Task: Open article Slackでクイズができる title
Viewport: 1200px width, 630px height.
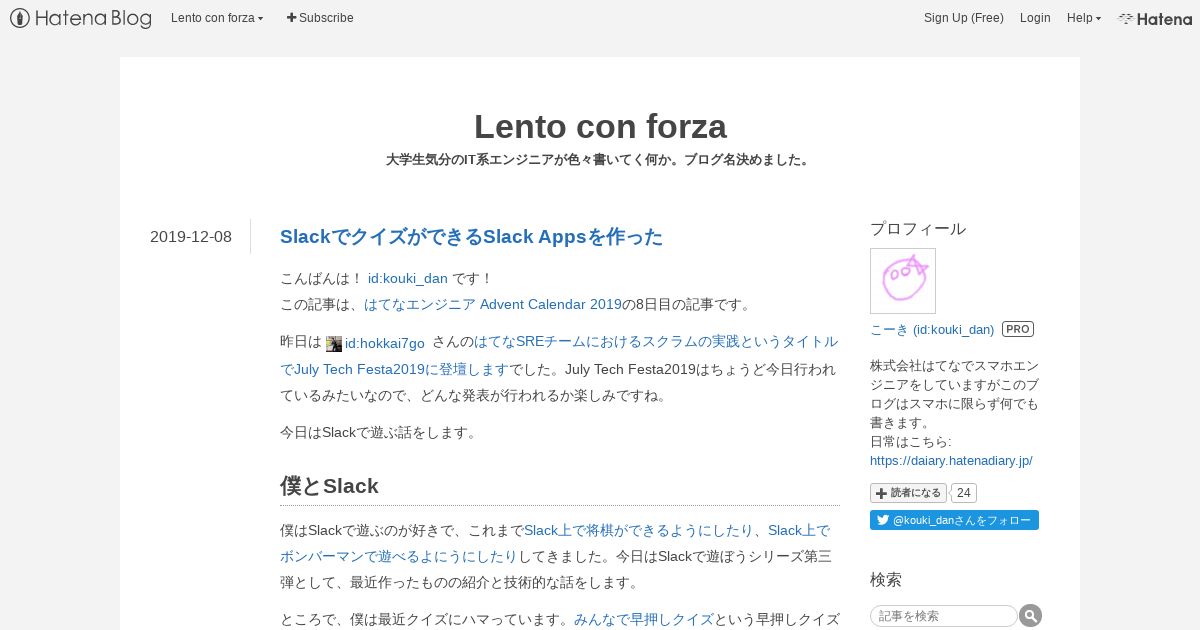Action: pyautogui.click(x=471, y=237)
